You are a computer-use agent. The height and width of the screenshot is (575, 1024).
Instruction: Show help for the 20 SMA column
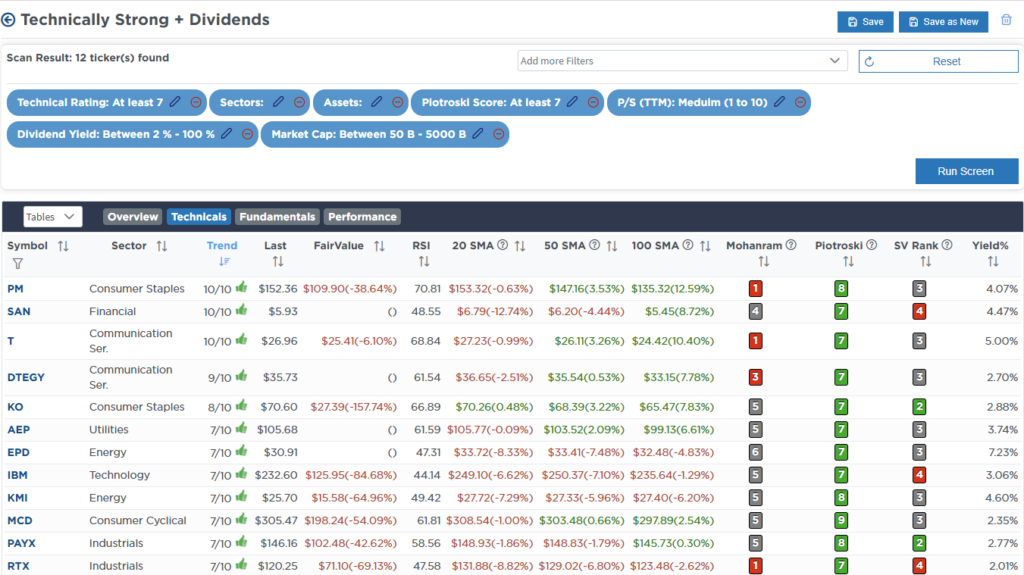click(x=502, y=245)
